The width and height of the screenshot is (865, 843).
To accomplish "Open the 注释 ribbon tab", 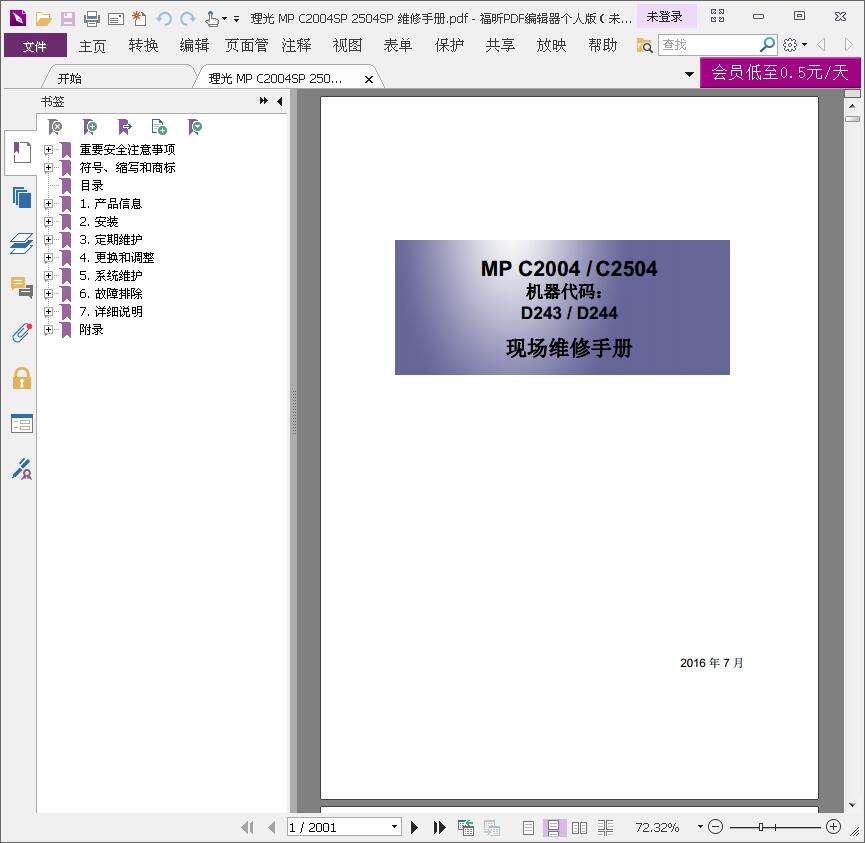I will 296,45.
